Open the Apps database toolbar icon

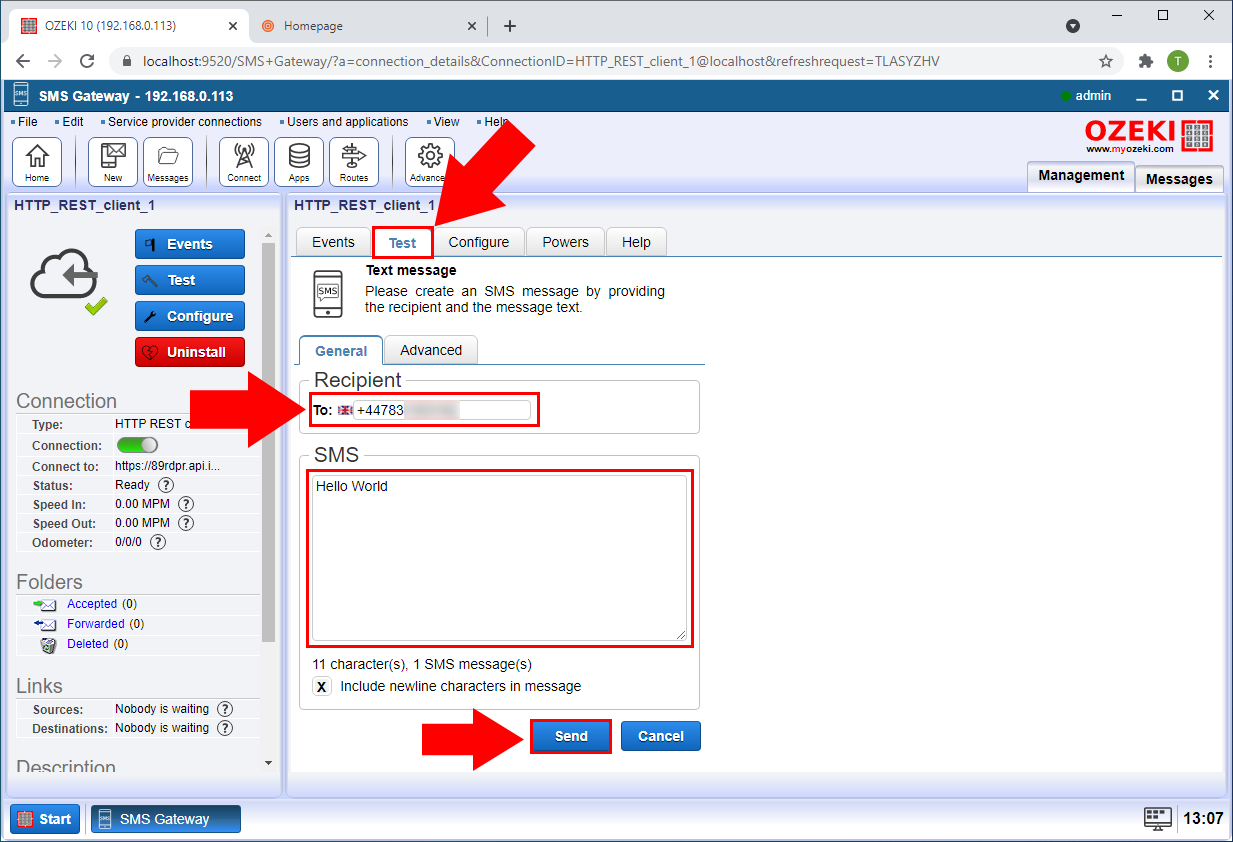tap(299, 162)
